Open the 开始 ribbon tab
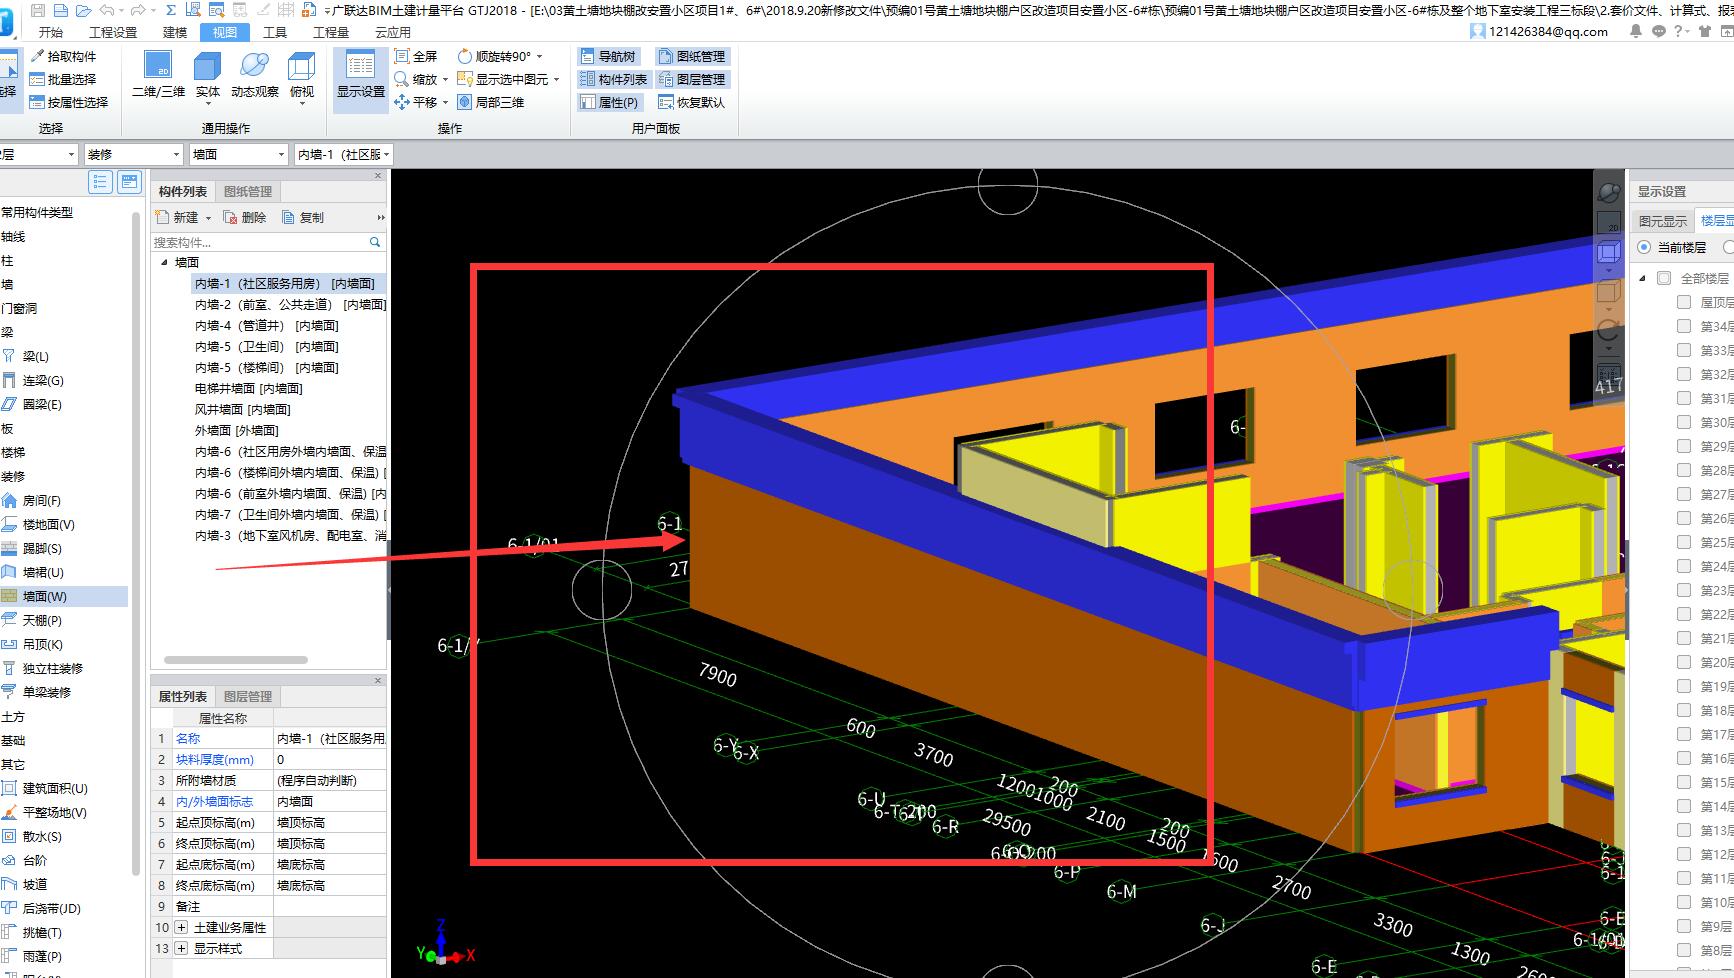Image resolution: width=1734 pixels, height=978 pixels. (x=51, y=32)
